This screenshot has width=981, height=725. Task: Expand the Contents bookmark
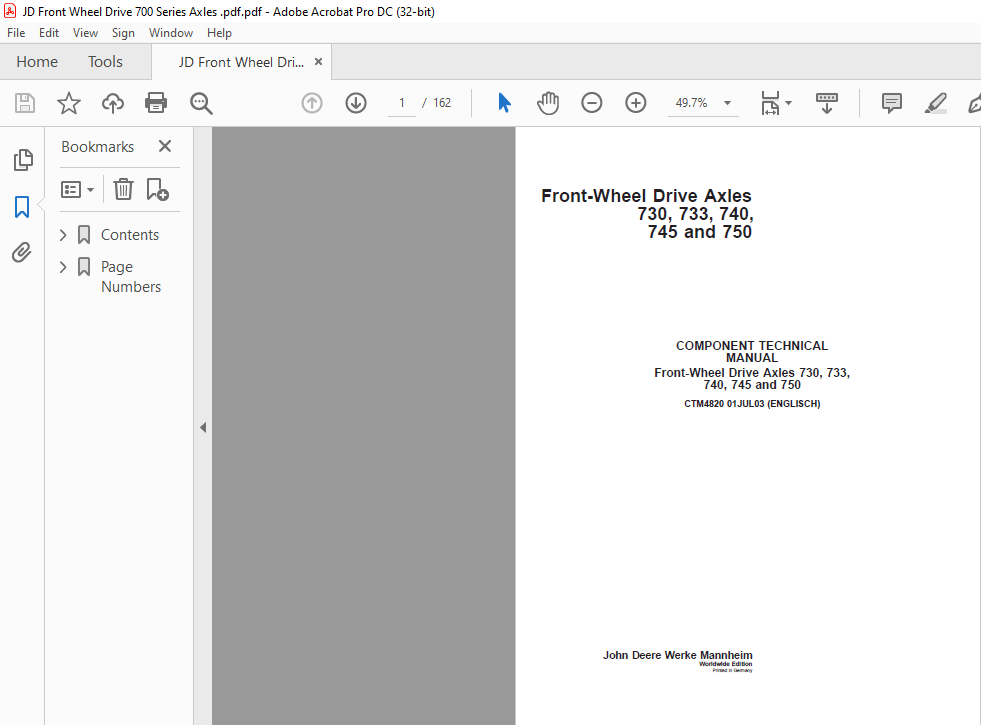pos(63,235)
